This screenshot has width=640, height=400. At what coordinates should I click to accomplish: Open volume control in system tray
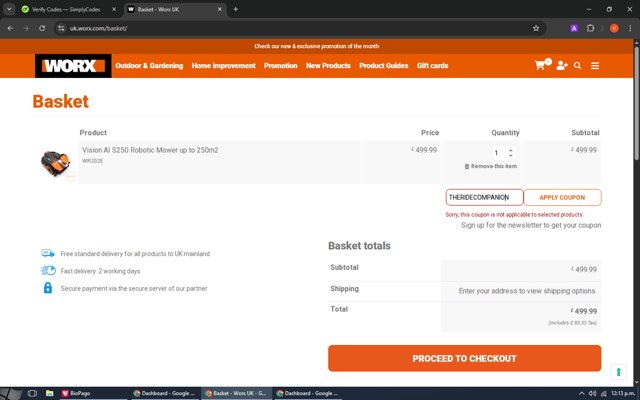(x=592, y=393)
